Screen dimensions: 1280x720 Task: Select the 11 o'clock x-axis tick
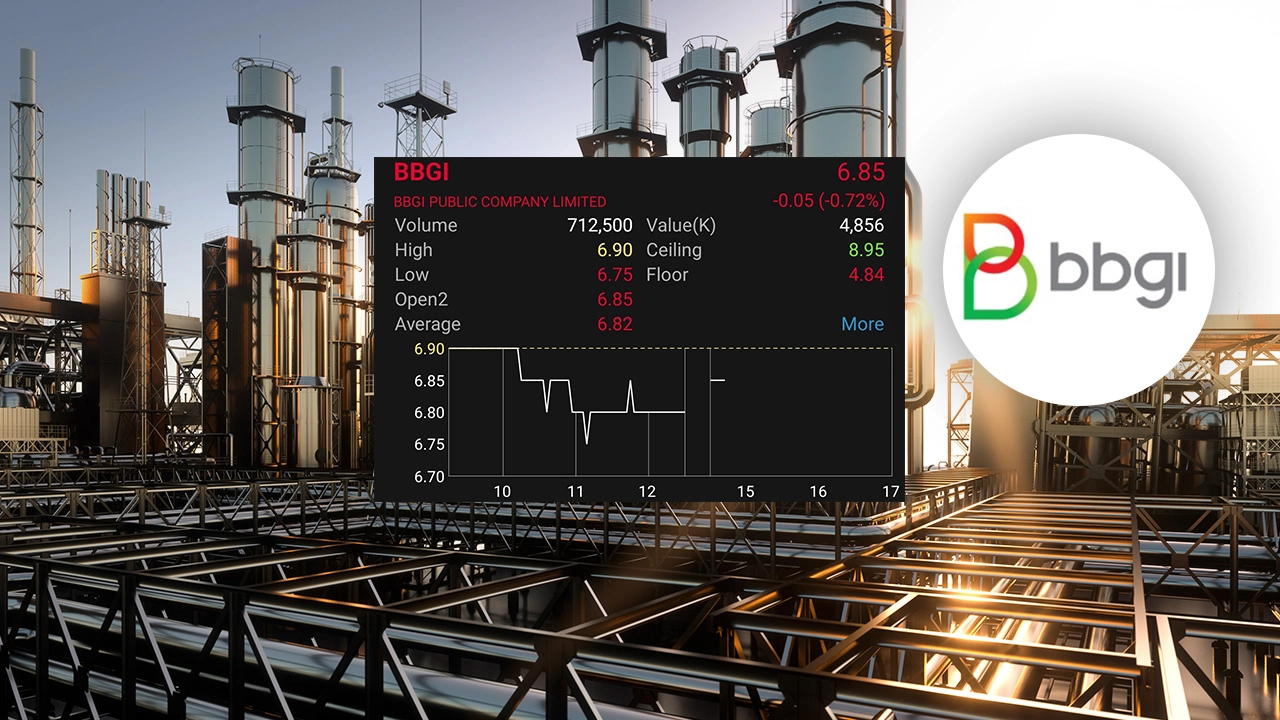coord(575,491)
